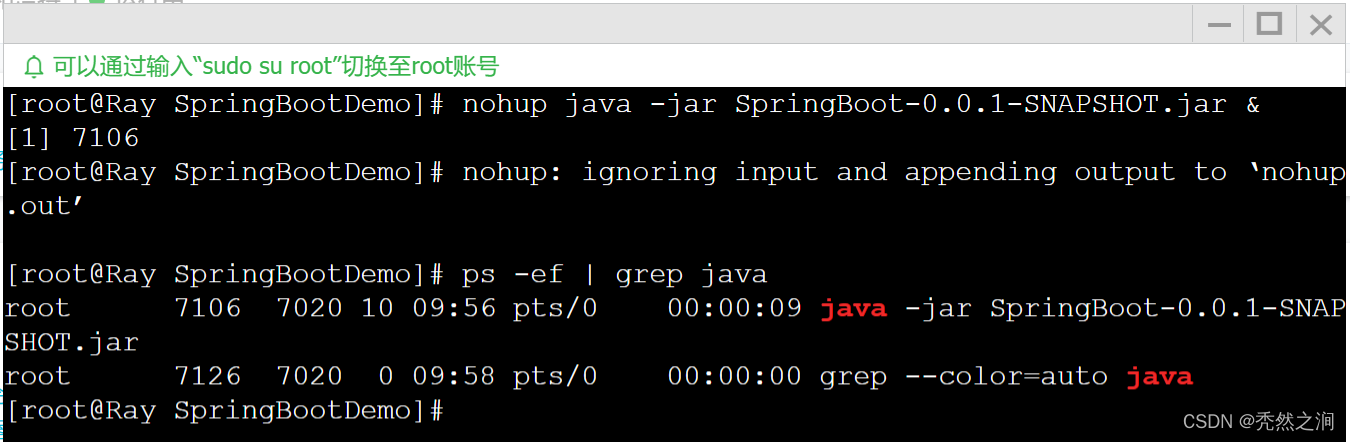The width and height of the screenshot is (1350, 442).
Task: Click PID 7106 in process list
Action: (x=208, y=308)
